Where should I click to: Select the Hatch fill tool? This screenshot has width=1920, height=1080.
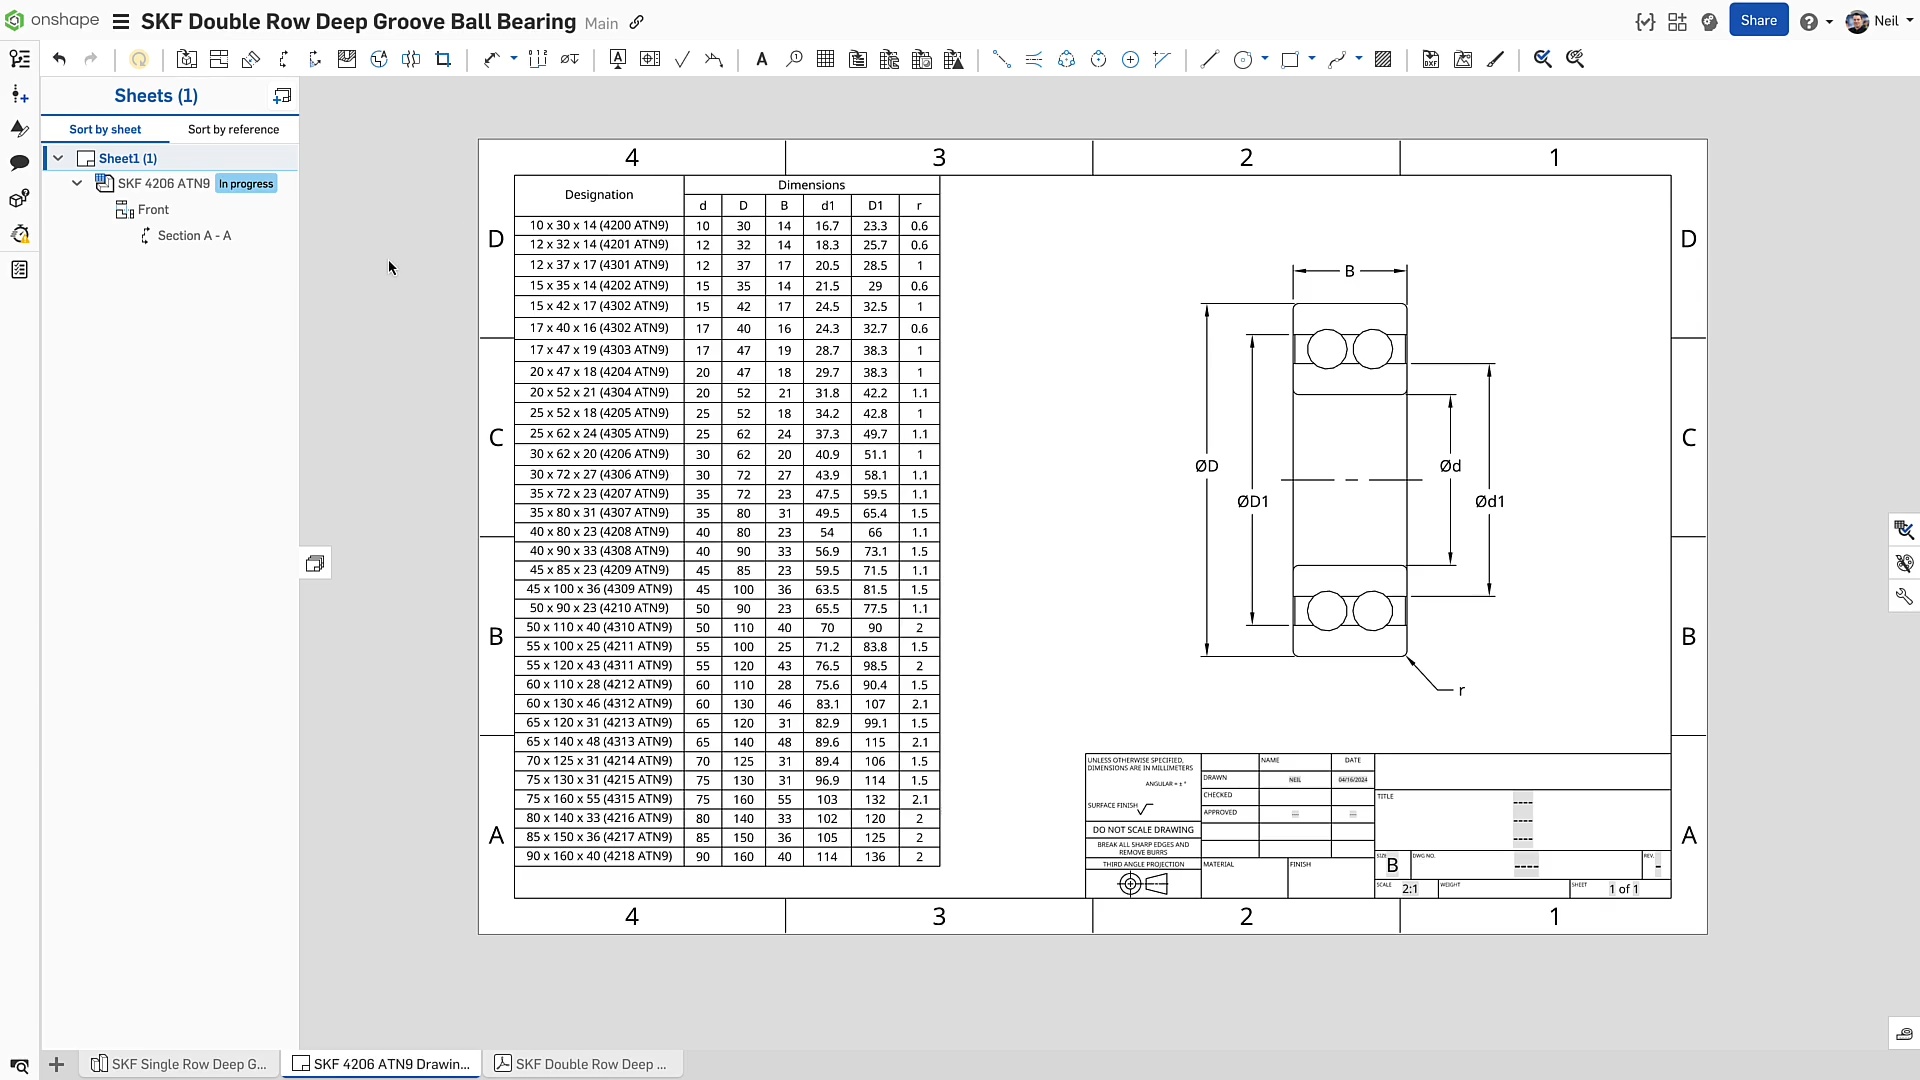(x=1383, y=59)
